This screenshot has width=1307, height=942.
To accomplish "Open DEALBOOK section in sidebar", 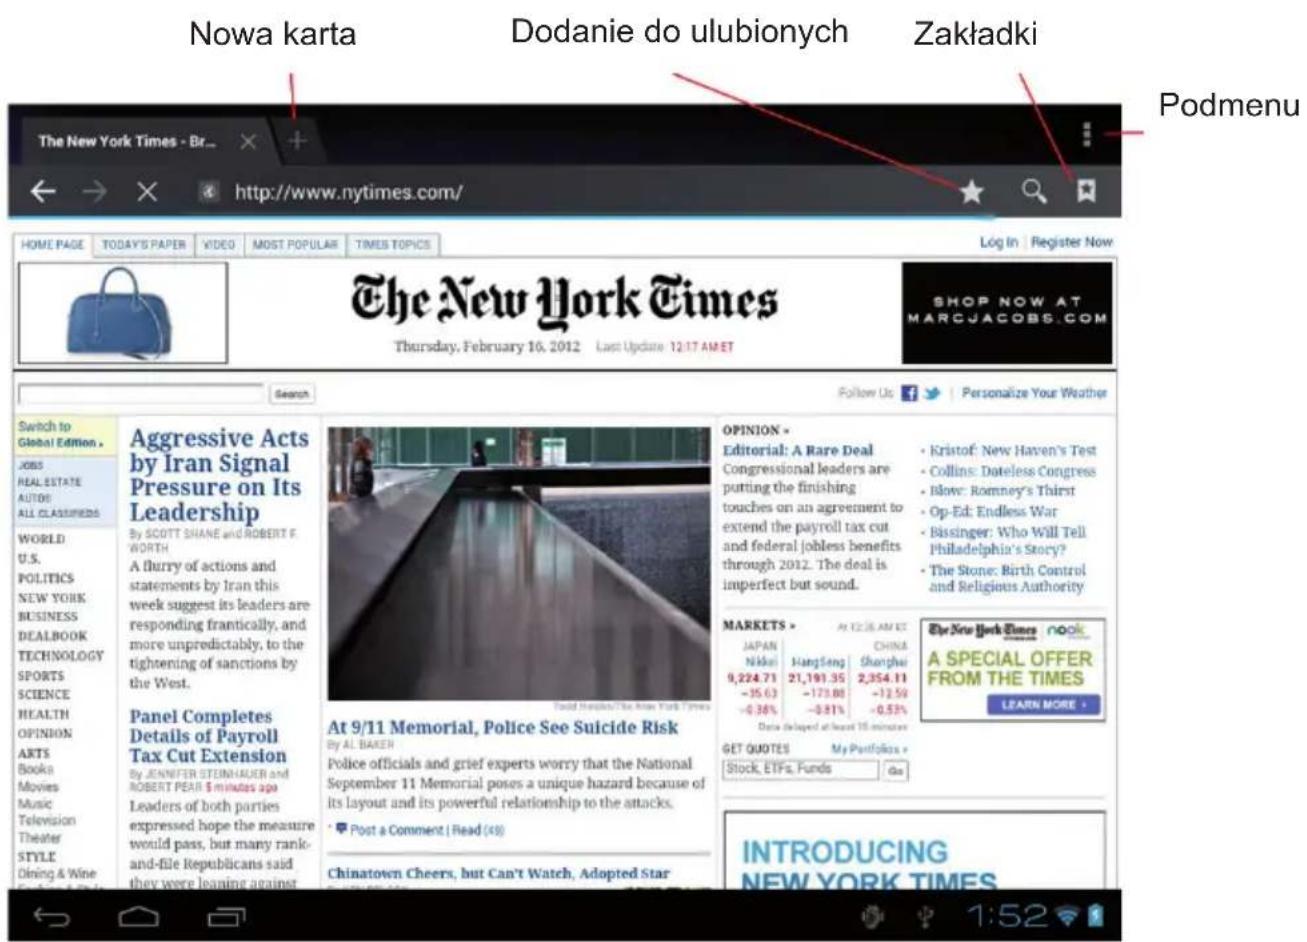I will [52, 636].
